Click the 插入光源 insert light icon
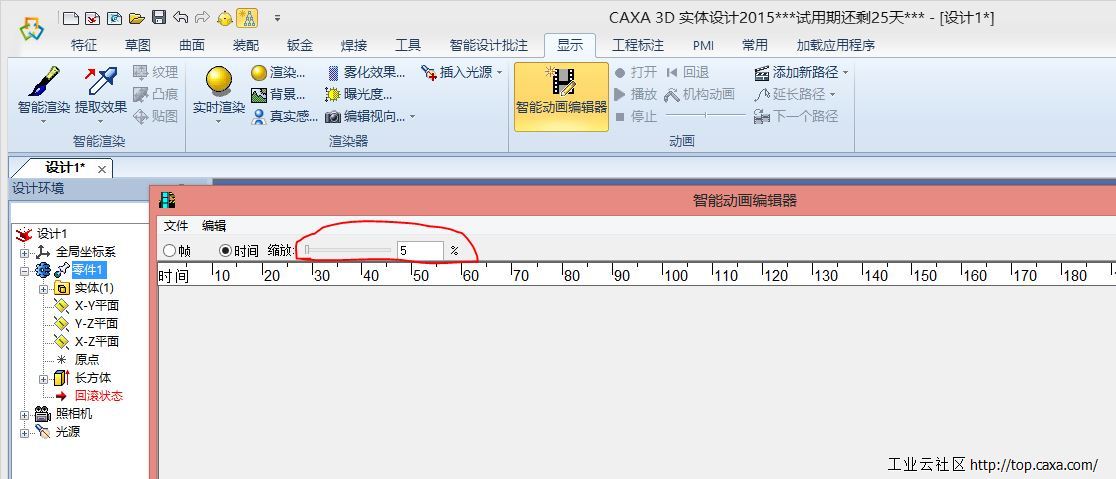The height and width of the screenshot is (479, 1116). [x=428, y=73]
